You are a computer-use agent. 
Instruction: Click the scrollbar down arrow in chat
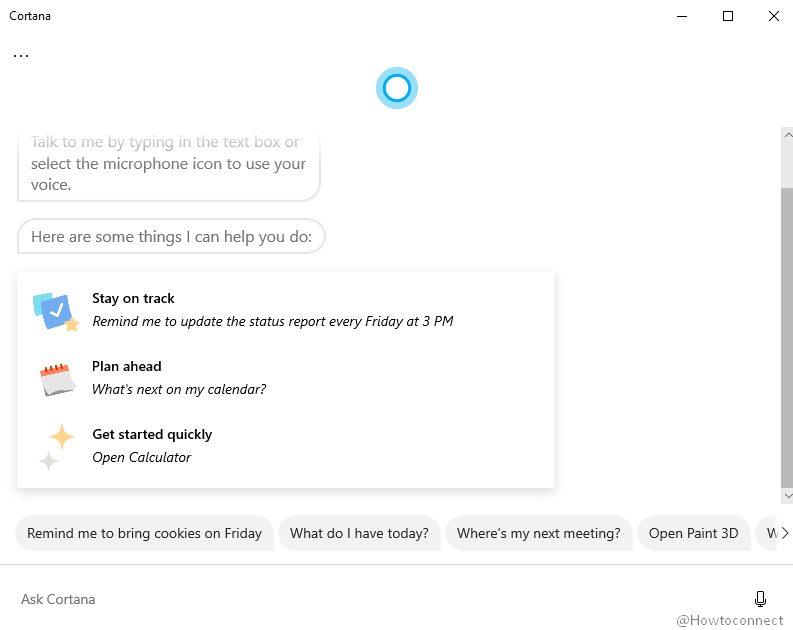pos(787,496)
